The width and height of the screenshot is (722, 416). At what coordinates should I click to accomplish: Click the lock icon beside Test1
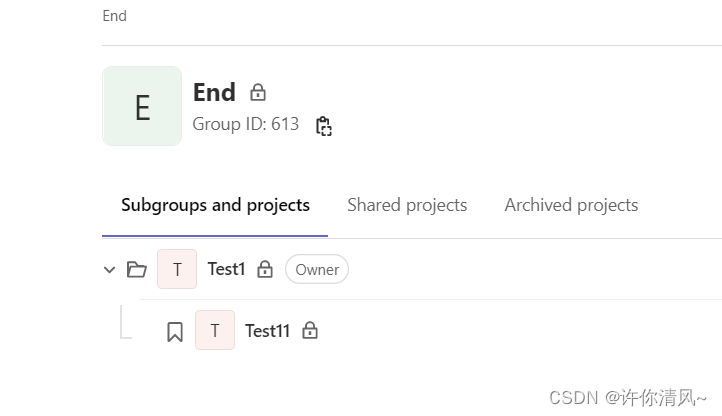click(x=265, y=270)
